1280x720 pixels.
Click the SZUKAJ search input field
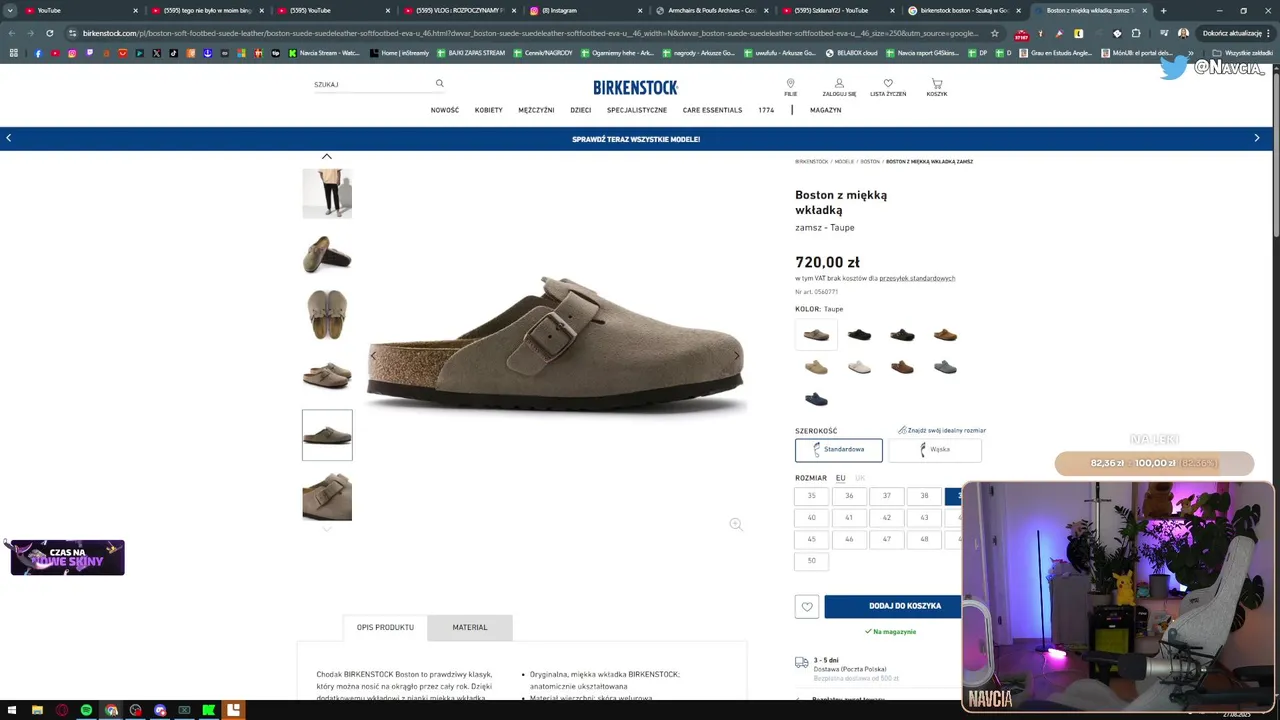point(372,85)
